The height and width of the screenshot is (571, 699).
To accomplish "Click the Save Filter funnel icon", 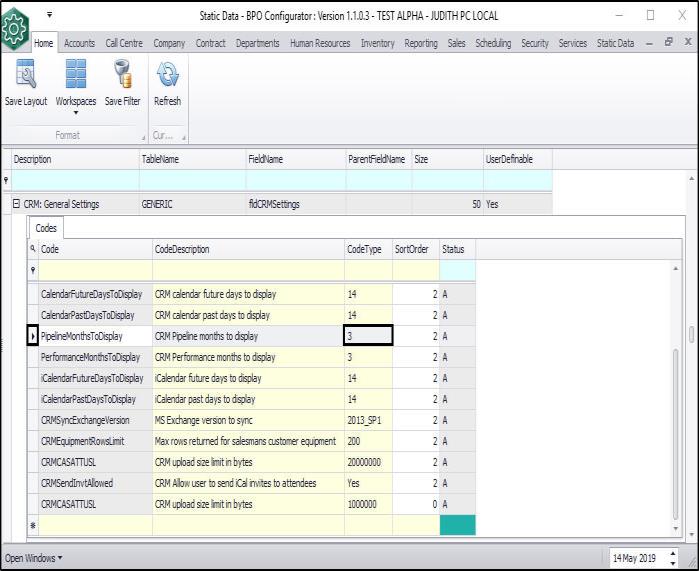I will pyautogui.click(x=122, y=76).
